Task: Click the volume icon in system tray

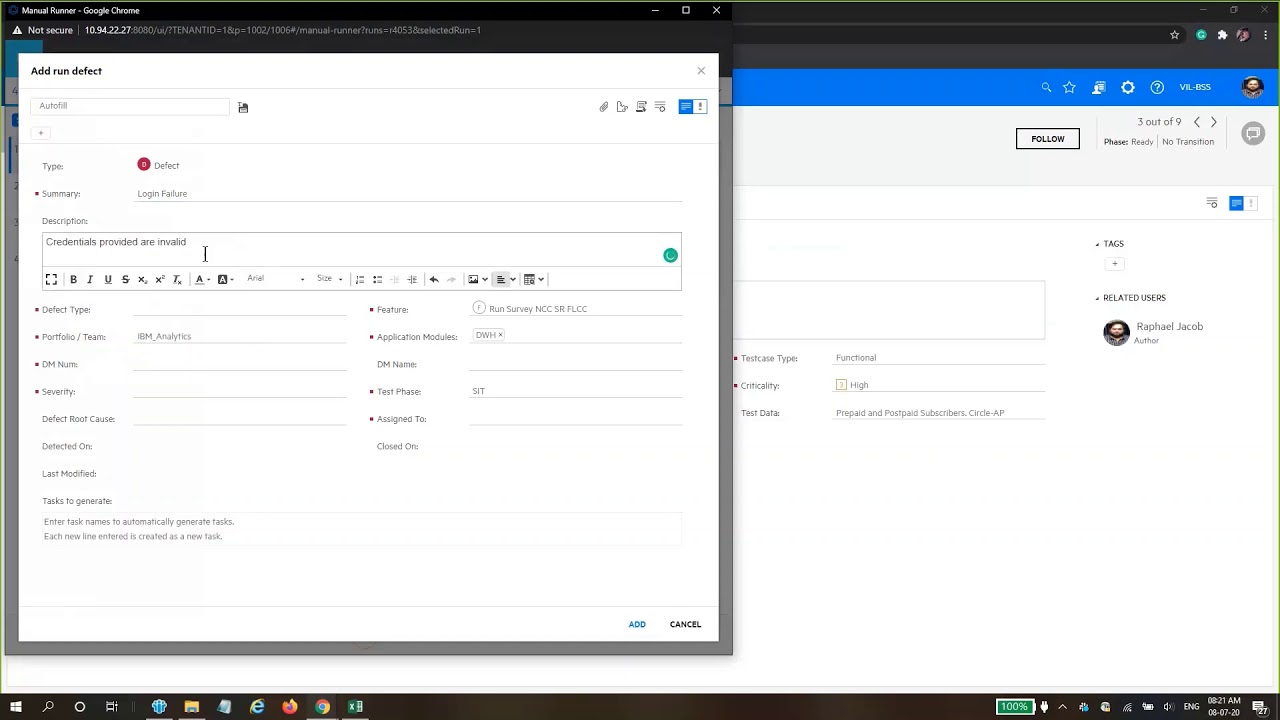Action: click(1168, 707)
